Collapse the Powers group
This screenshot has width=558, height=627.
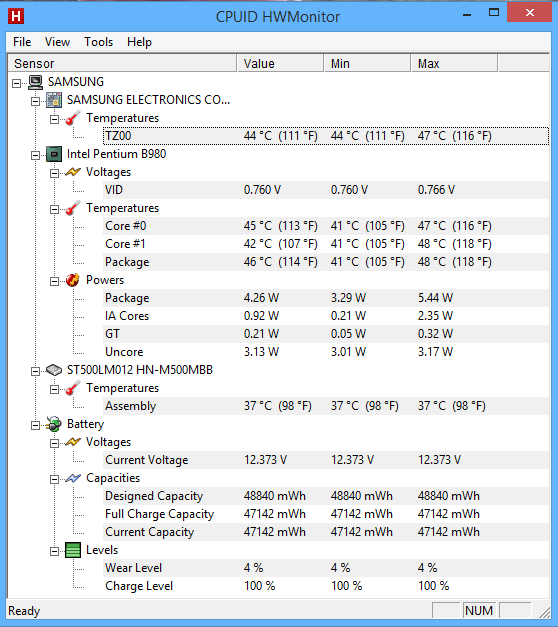tap(54, 281)
